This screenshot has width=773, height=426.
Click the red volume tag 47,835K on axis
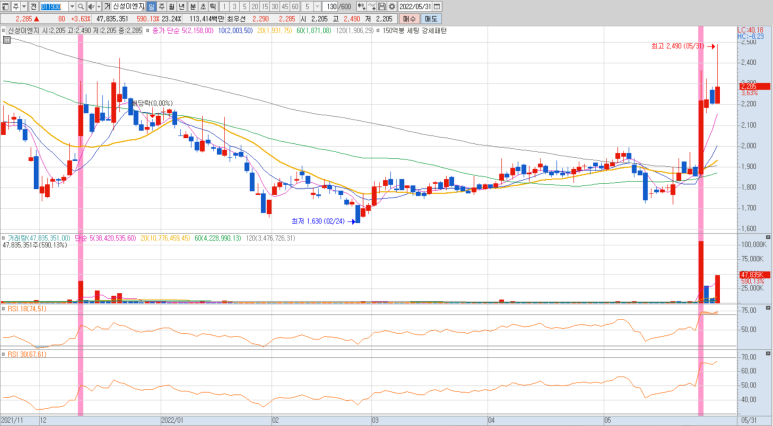click(x=754, y=275)
